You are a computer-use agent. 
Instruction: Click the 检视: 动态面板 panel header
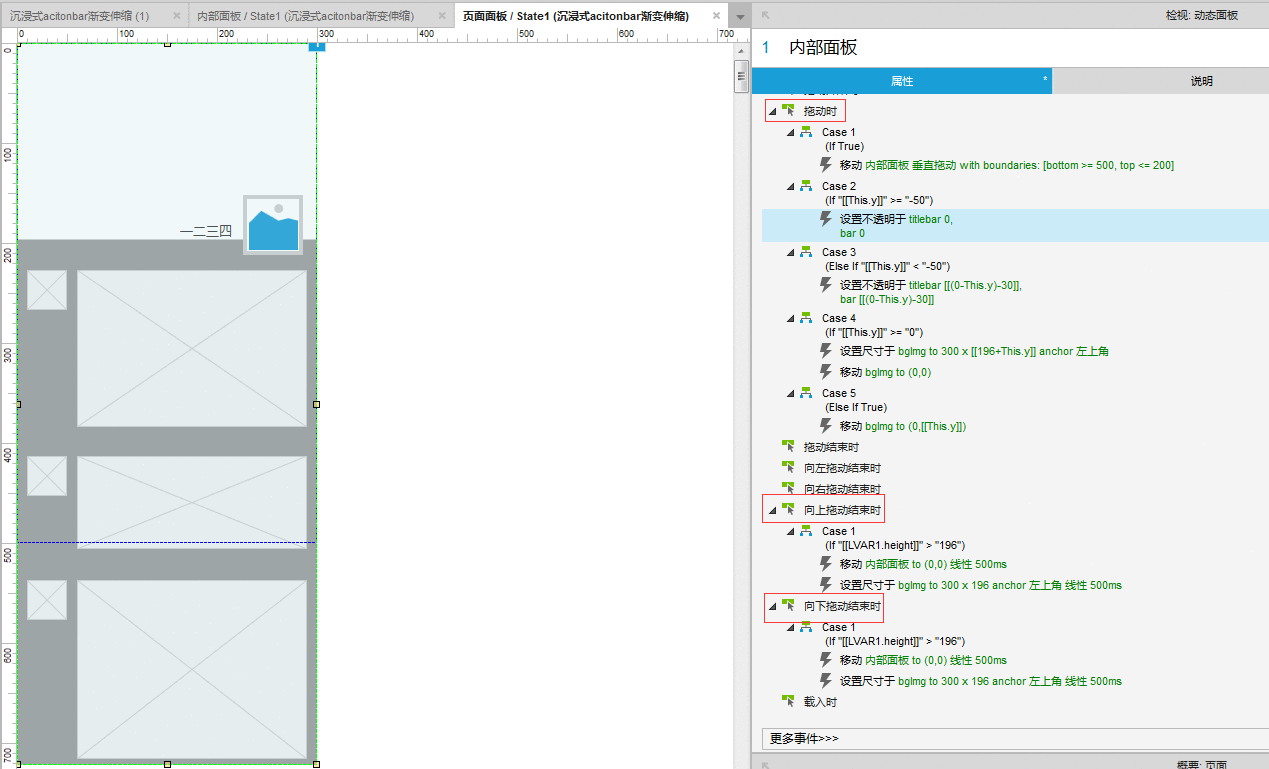tap(1201, 15)
